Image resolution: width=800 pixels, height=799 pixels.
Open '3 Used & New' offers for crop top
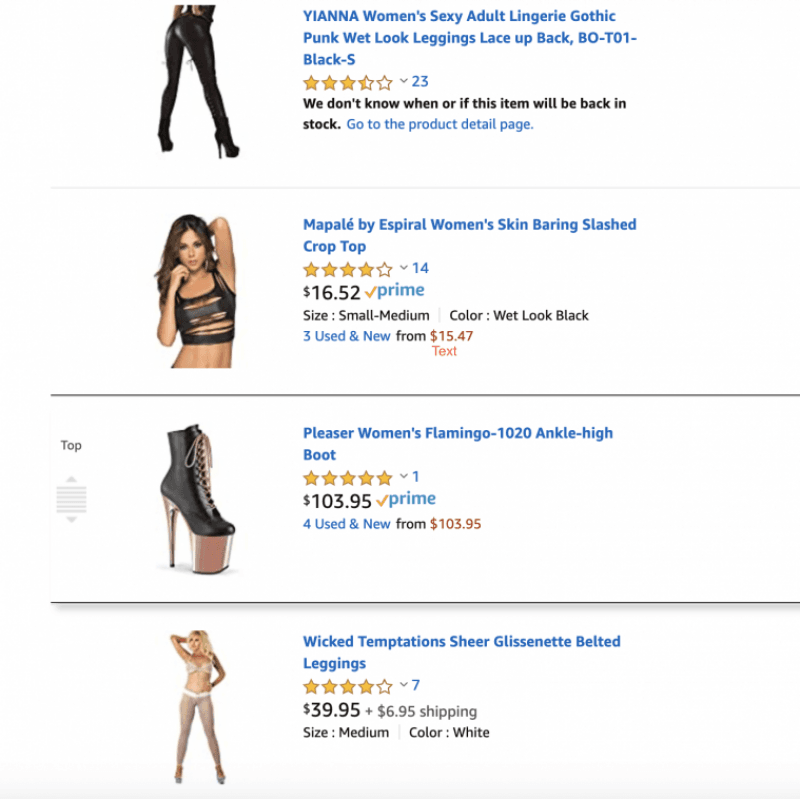point(346,336)
